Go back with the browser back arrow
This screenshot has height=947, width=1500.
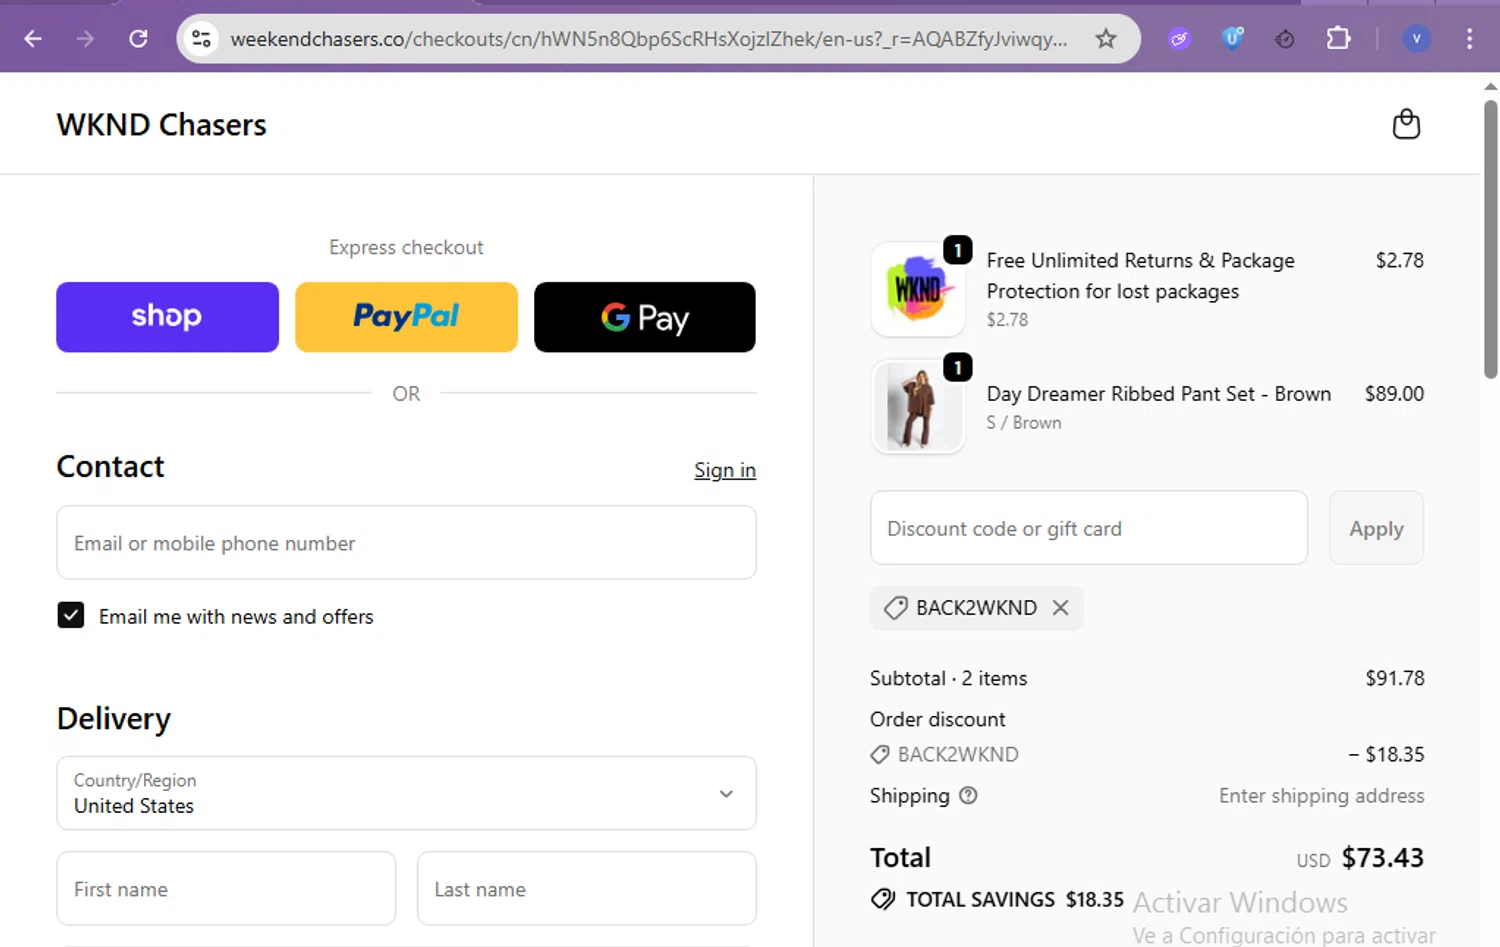pyautogui.click(x=33, y=39)
